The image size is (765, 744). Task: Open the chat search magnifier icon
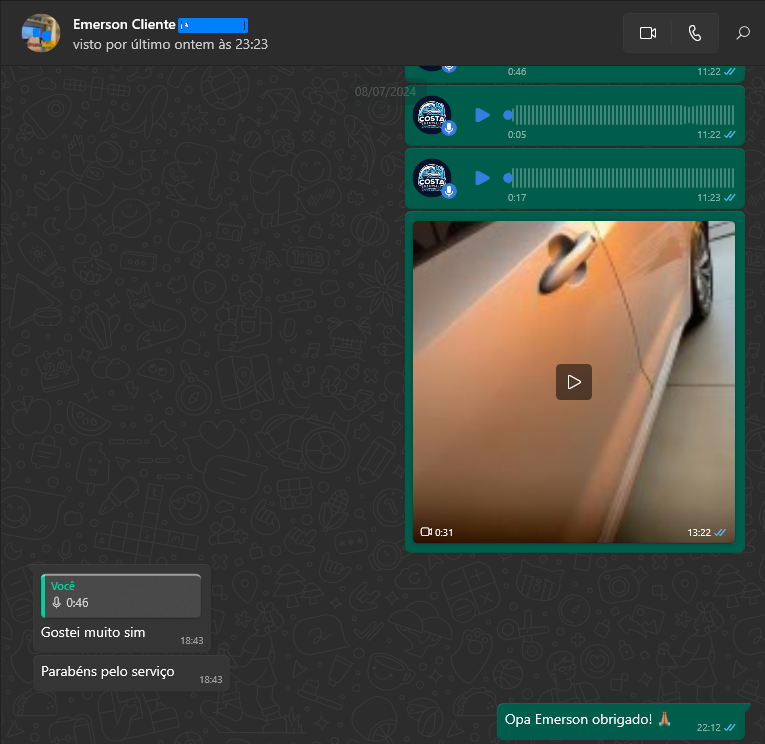click(x=743, y=33)
